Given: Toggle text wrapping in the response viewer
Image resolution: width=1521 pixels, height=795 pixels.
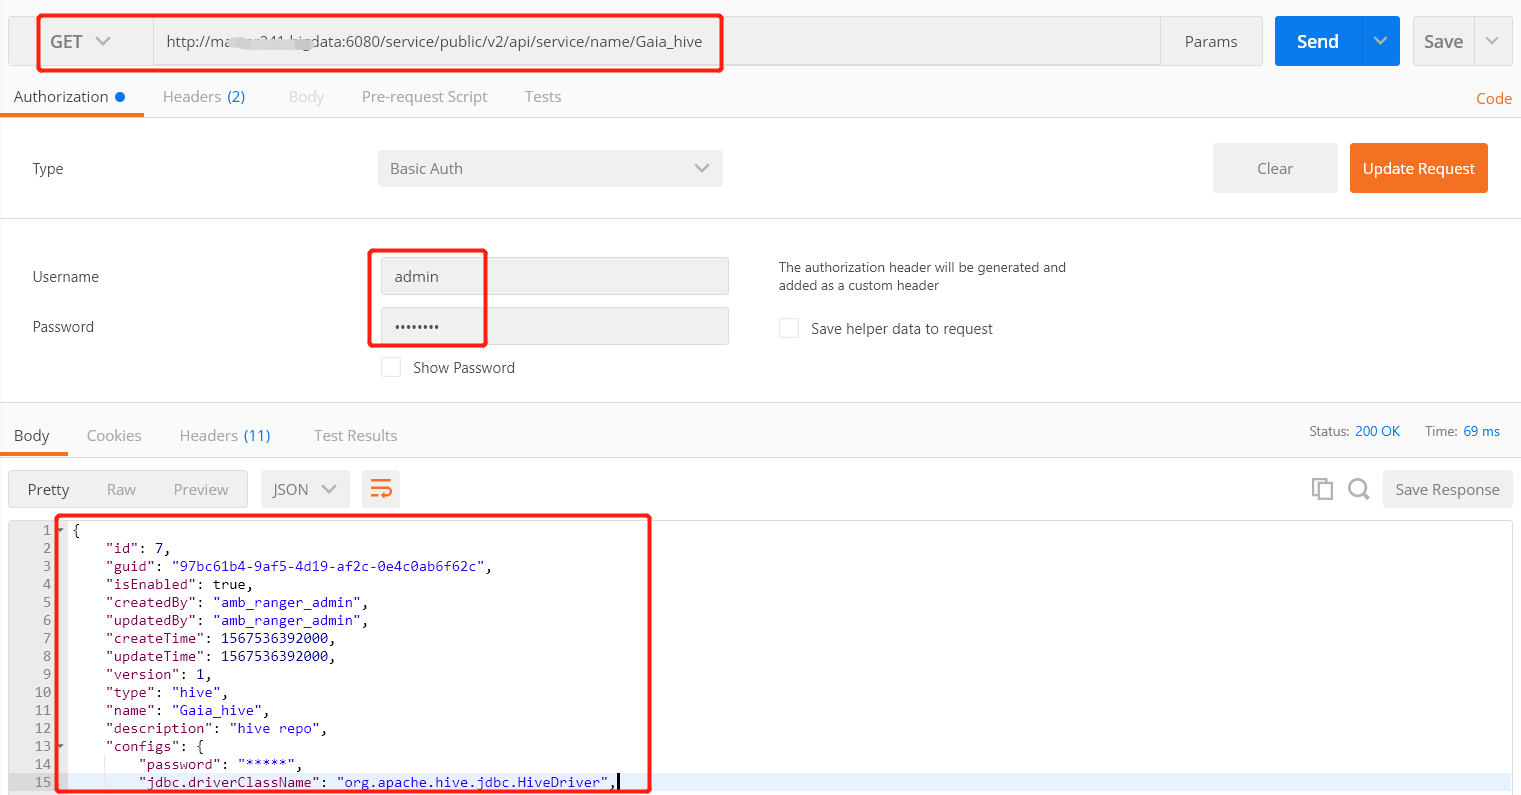Looking at the screenshot, I should (x=381, y=489).
